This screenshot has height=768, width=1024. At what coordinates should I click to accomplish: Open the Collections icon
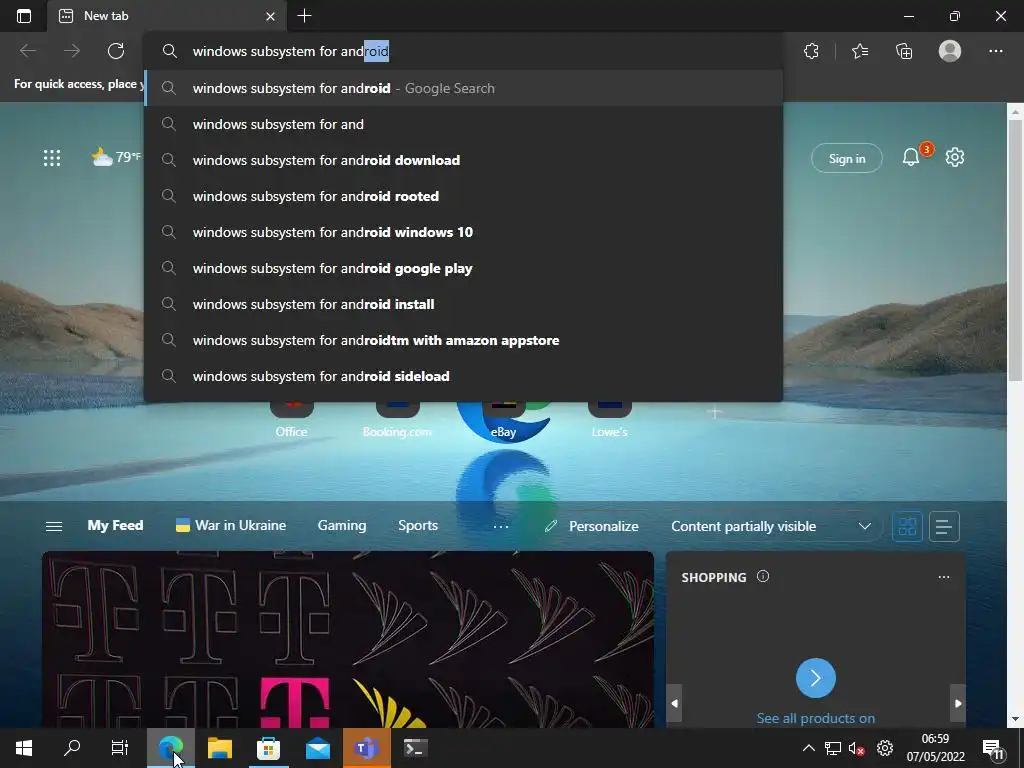[904, 51]
